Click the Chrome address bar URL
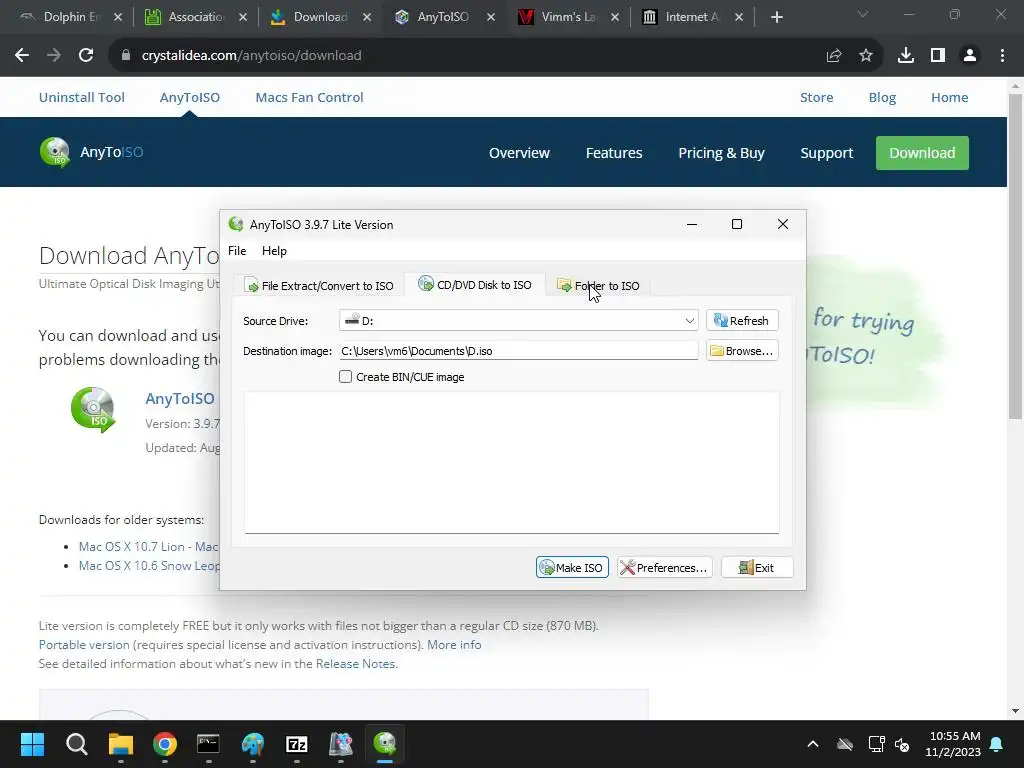Viewport: 1024px width, 768px height. (x=251, y=56)
